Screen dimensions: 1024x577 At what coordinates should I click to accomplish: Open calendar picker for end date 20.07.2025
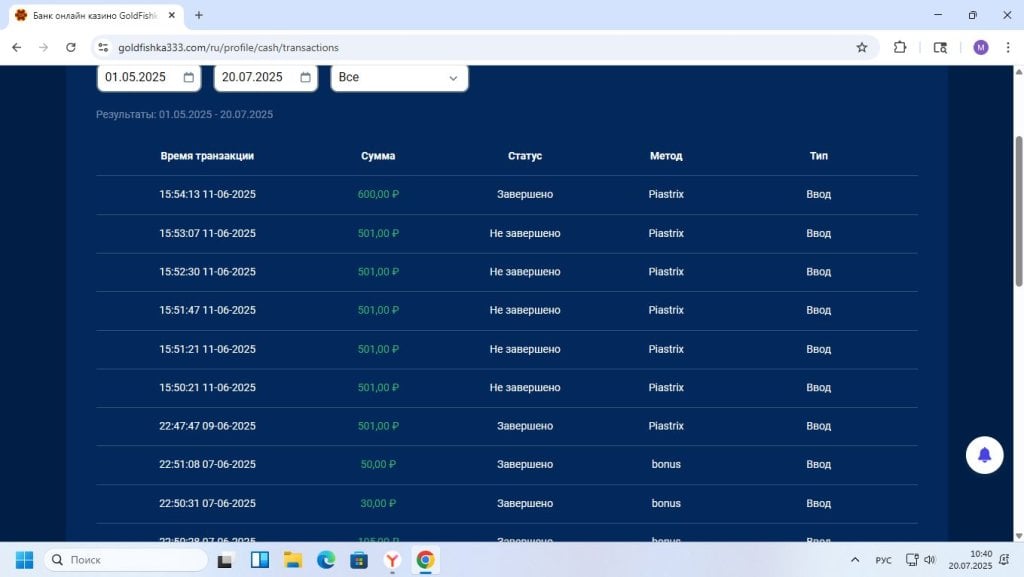(306, 77)
